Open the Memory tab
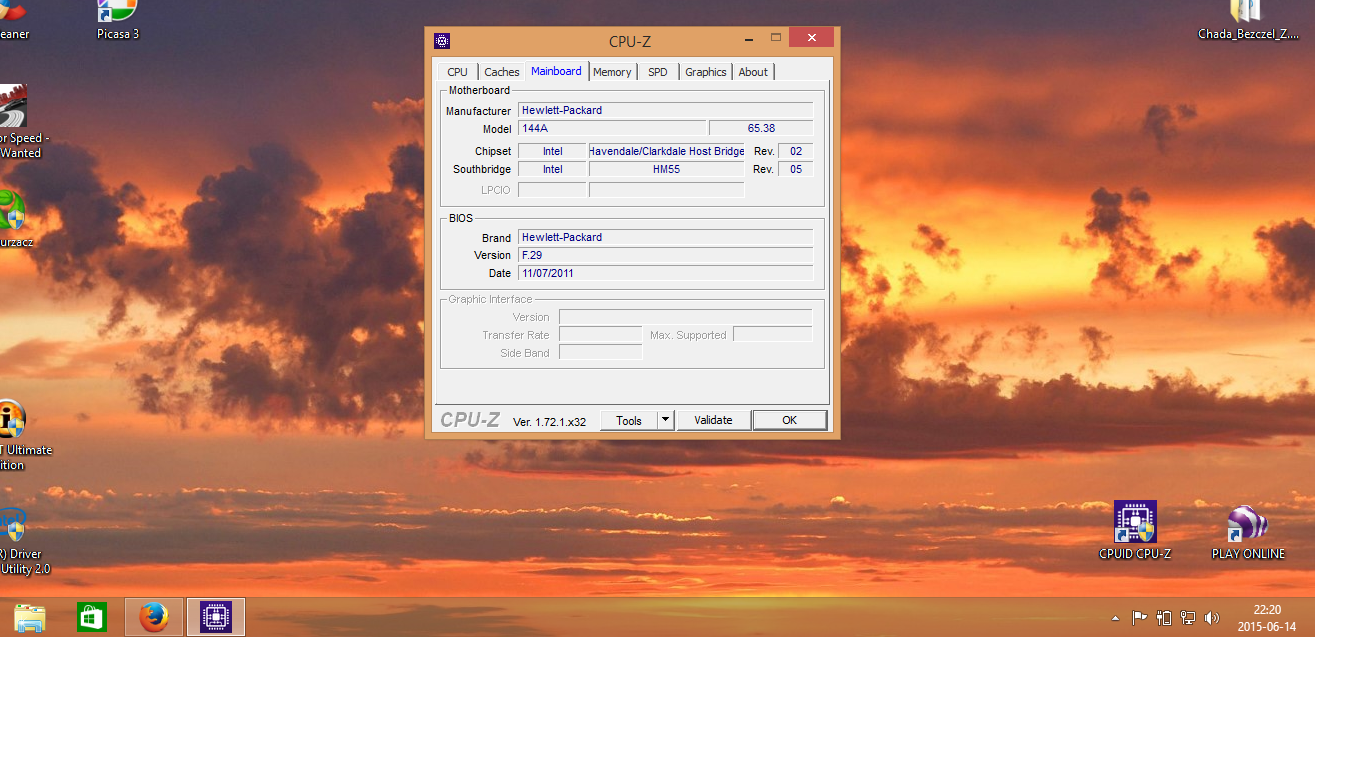 [612, 72]
